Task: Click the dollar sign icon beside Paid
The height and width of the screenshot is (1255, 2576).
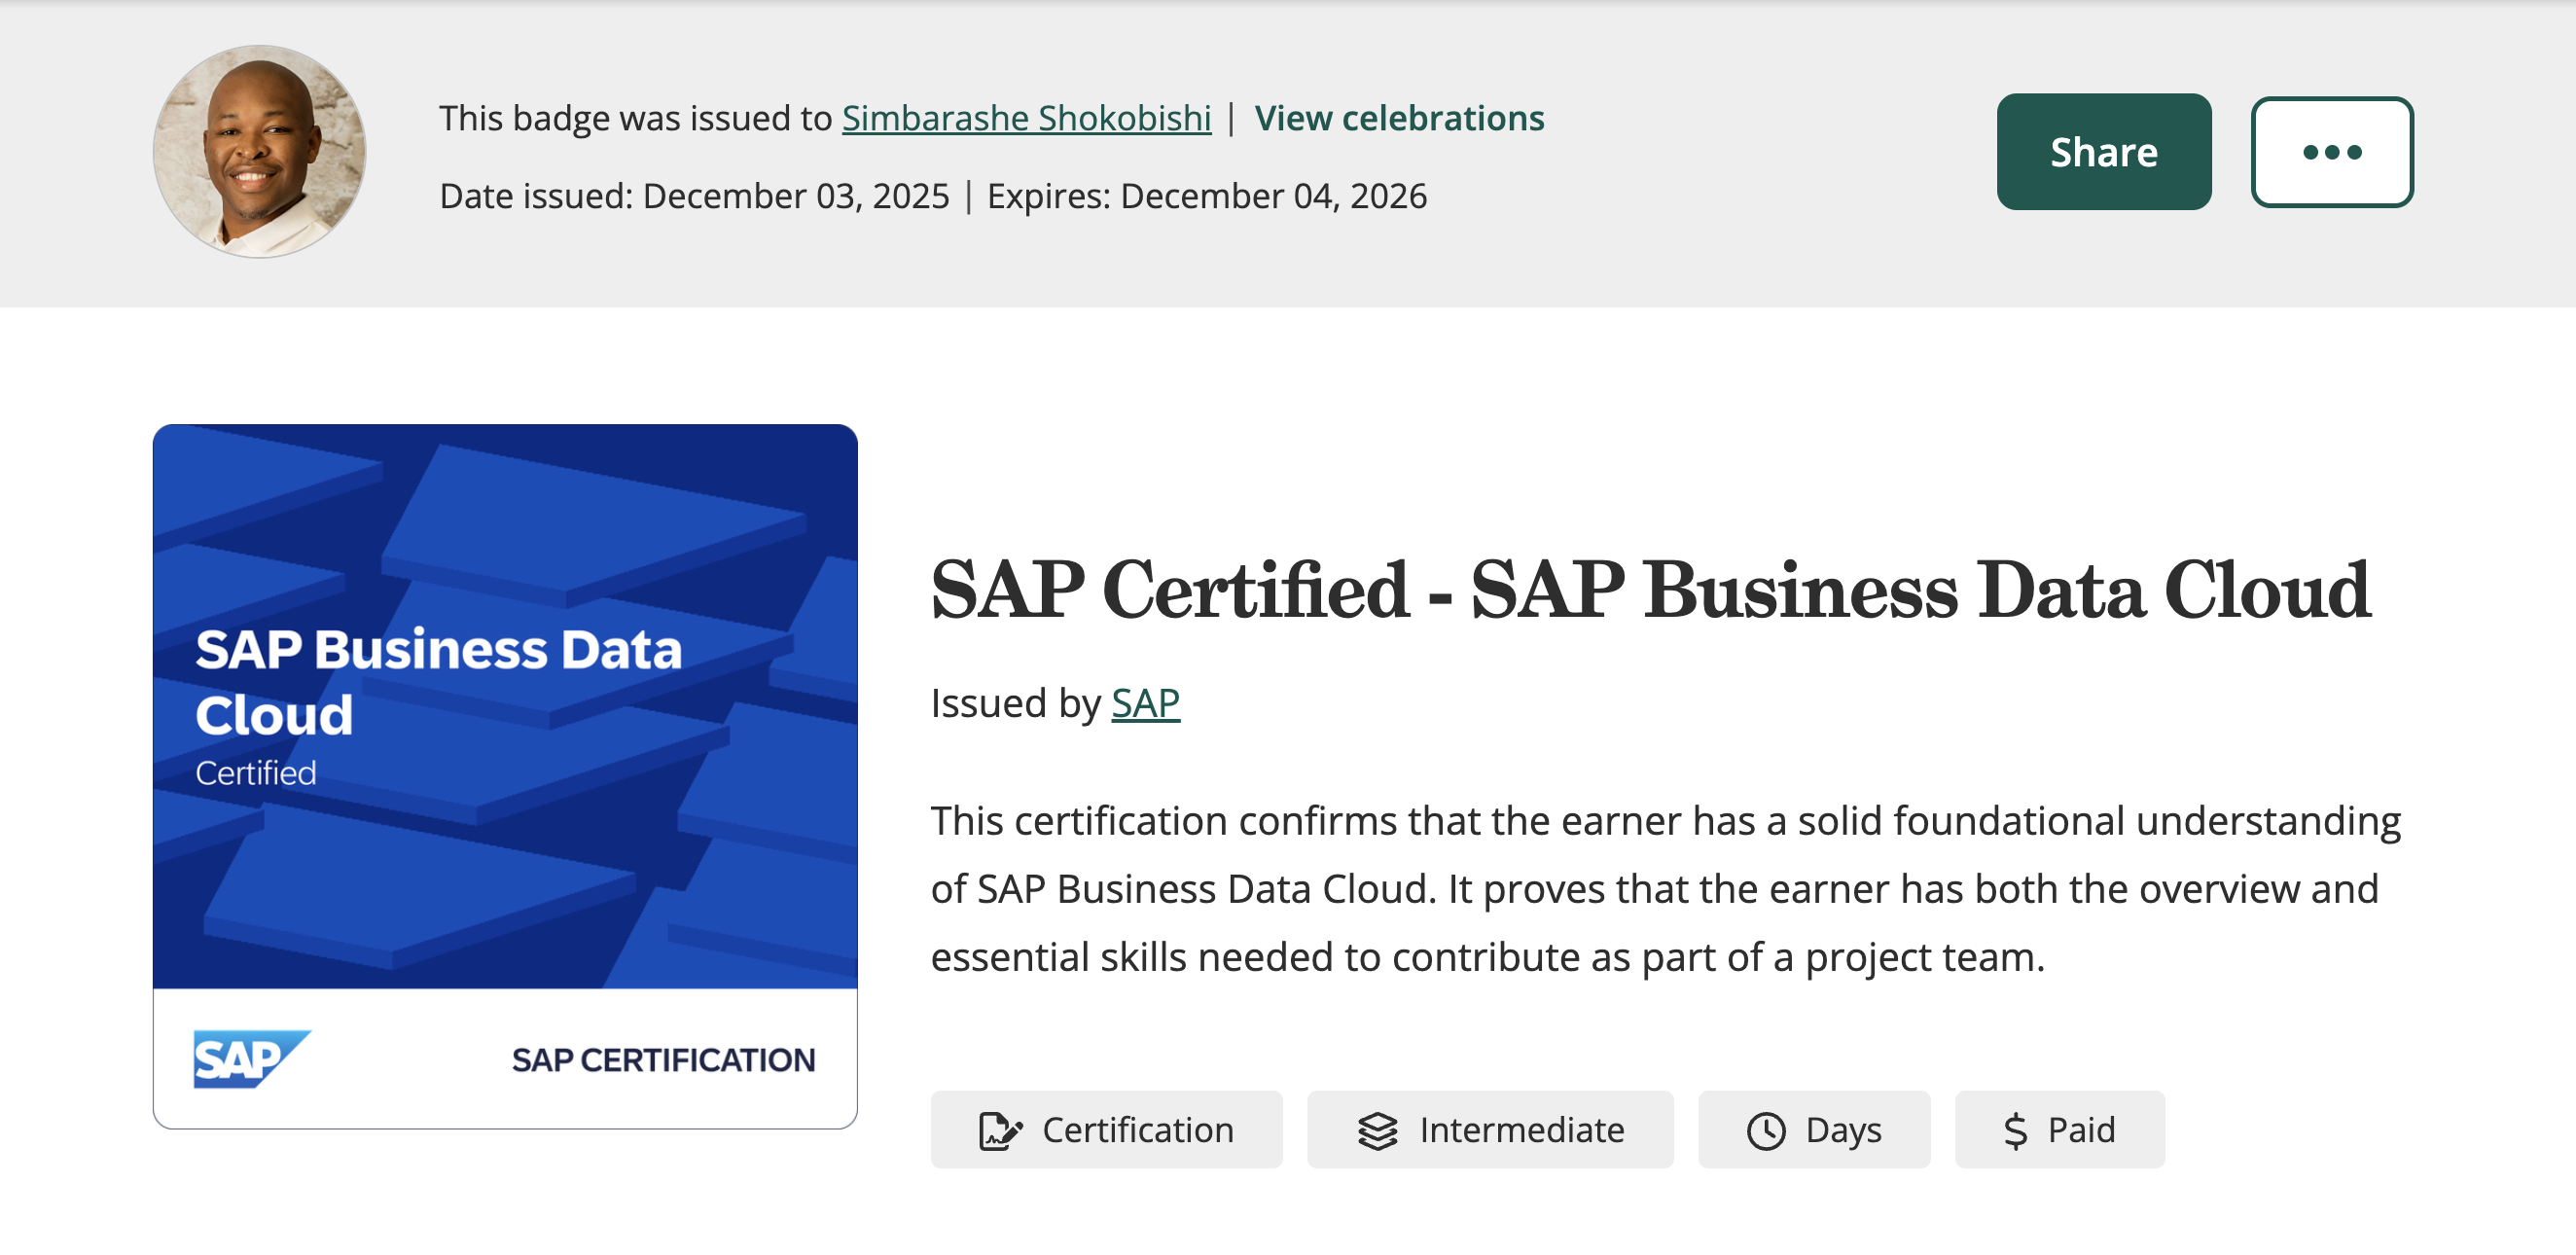Action: (2015, 1130)
